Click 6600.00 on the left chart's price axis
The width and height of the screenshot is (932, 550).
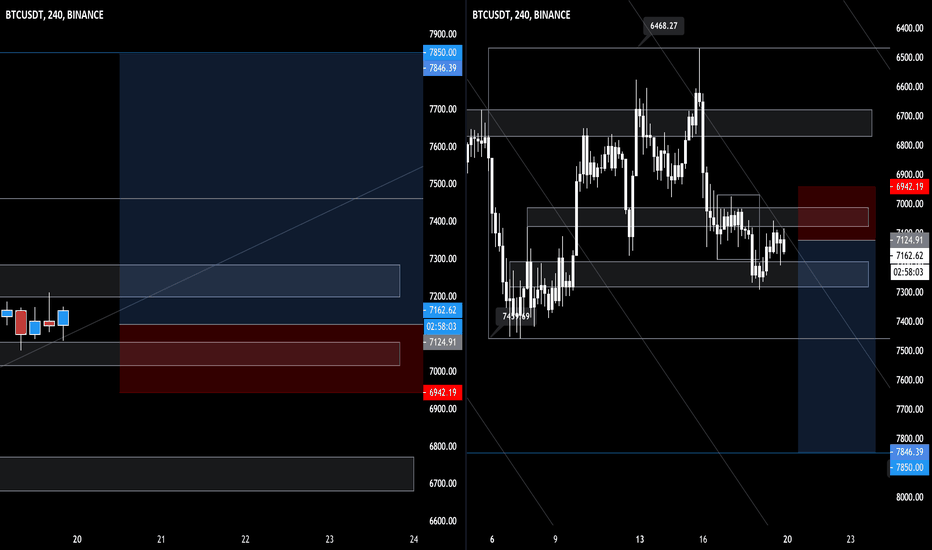tap(443, 521)
